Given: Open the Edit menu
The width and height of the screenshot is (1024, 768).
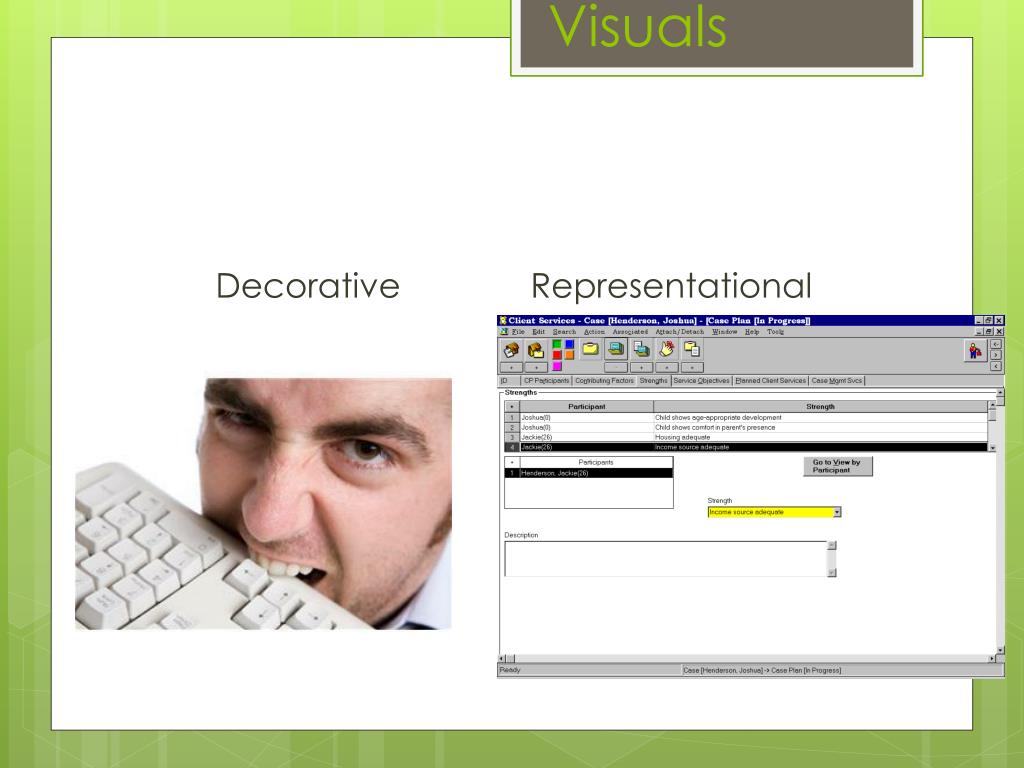Looking at the screenshot, I should coord(538,332).
